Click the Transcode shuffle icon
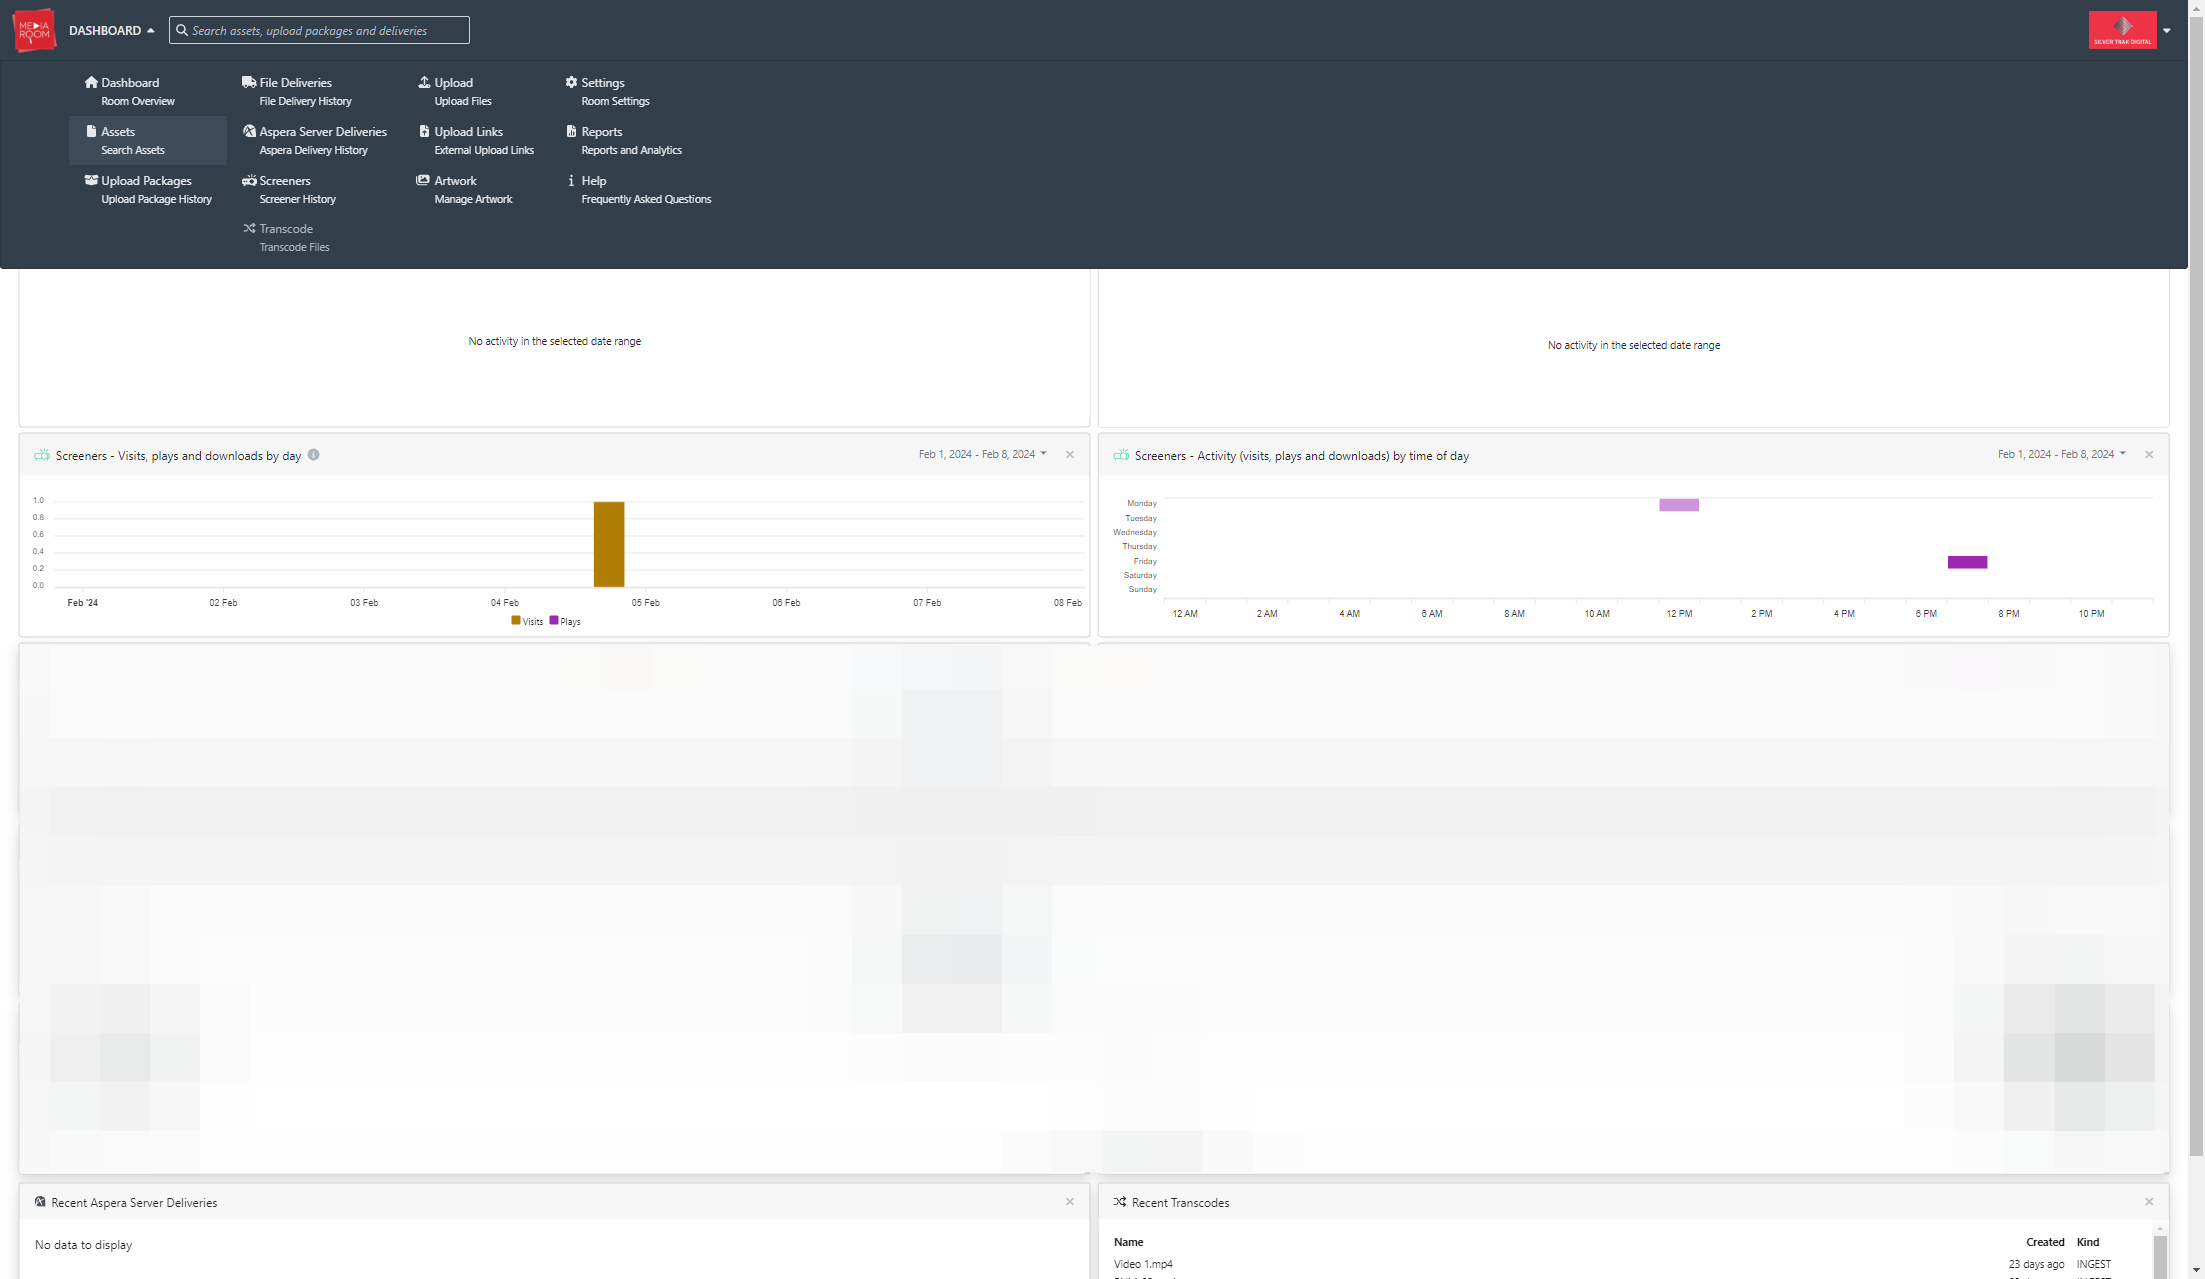Screen dimensions: 2205x1279 coord(249,228)
